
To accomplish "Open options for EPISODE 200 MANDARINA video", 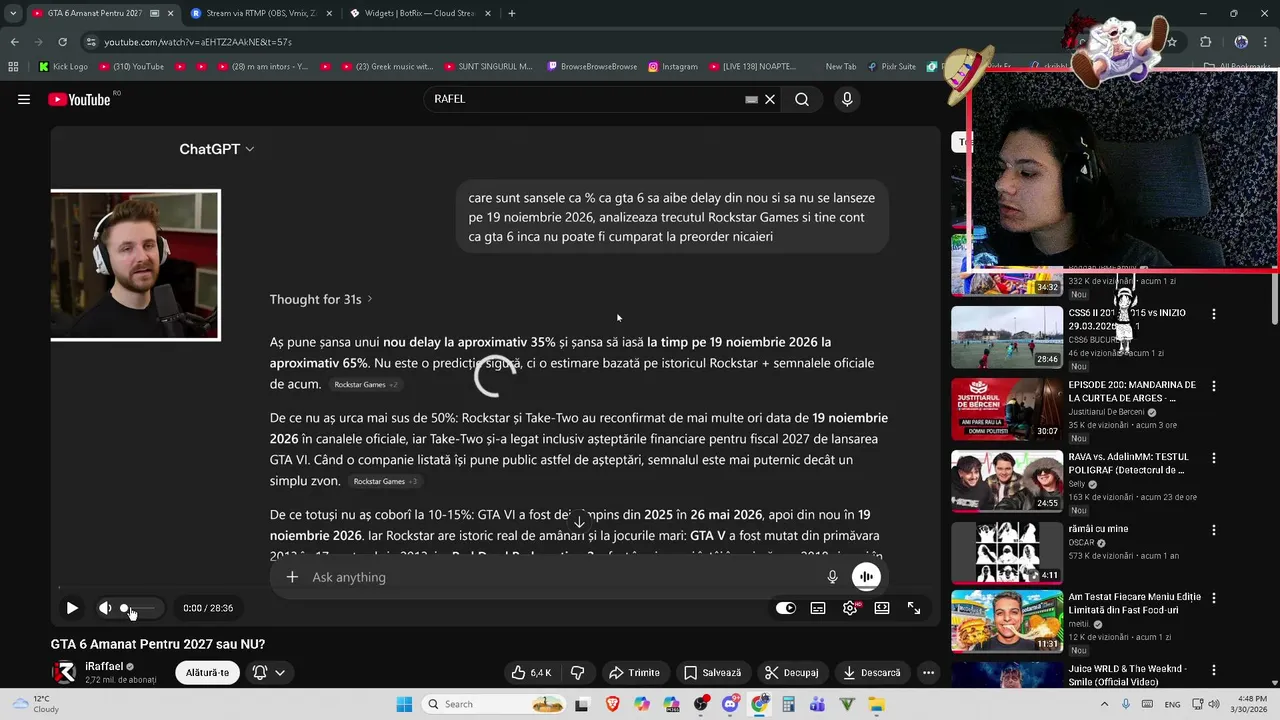I will coord(1214,386).
